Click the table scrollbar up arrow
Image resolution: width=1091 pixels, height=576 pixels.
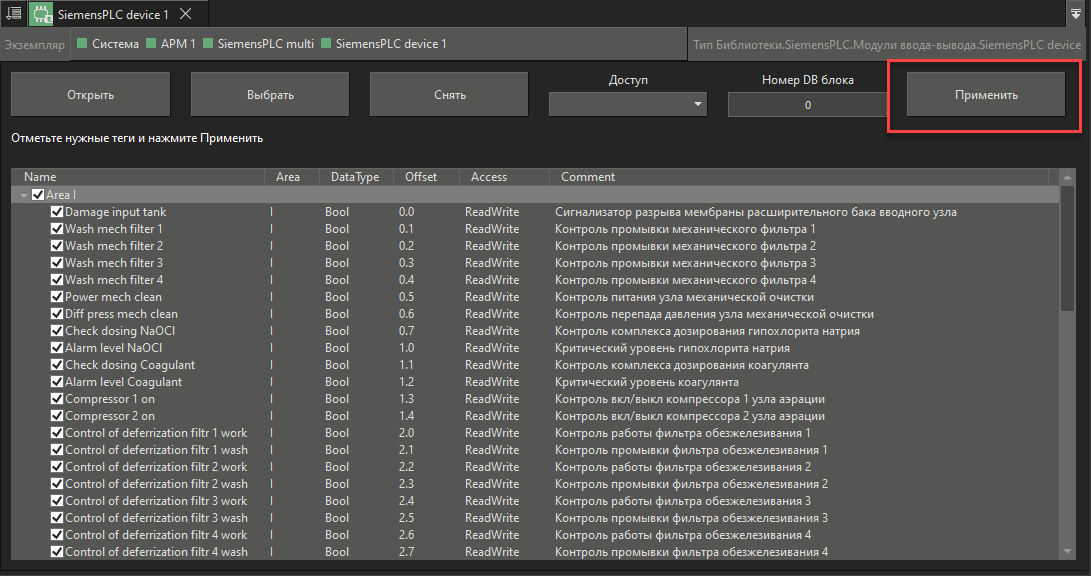point(1068,178)
